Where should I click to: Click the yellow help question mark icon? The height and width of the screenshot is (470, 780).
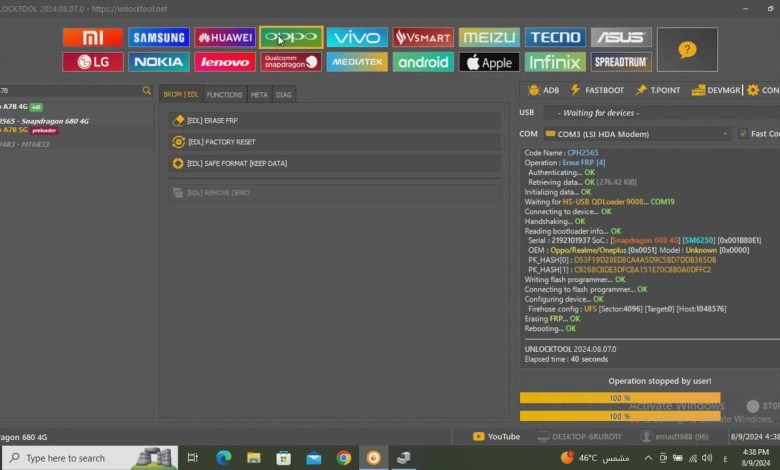(687, 49)
